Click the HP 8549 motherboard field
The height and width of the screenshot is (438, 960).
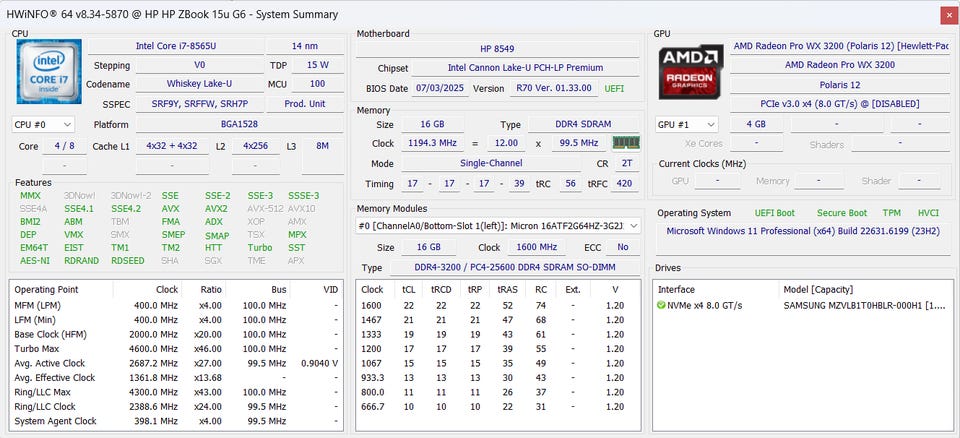[498, 49]
